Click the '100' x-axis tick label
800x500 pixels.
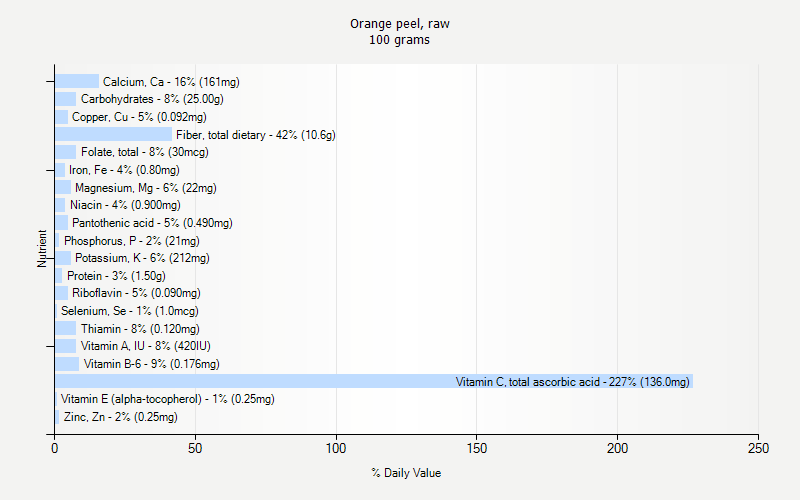pyautogui.click(x=336, y=448)
